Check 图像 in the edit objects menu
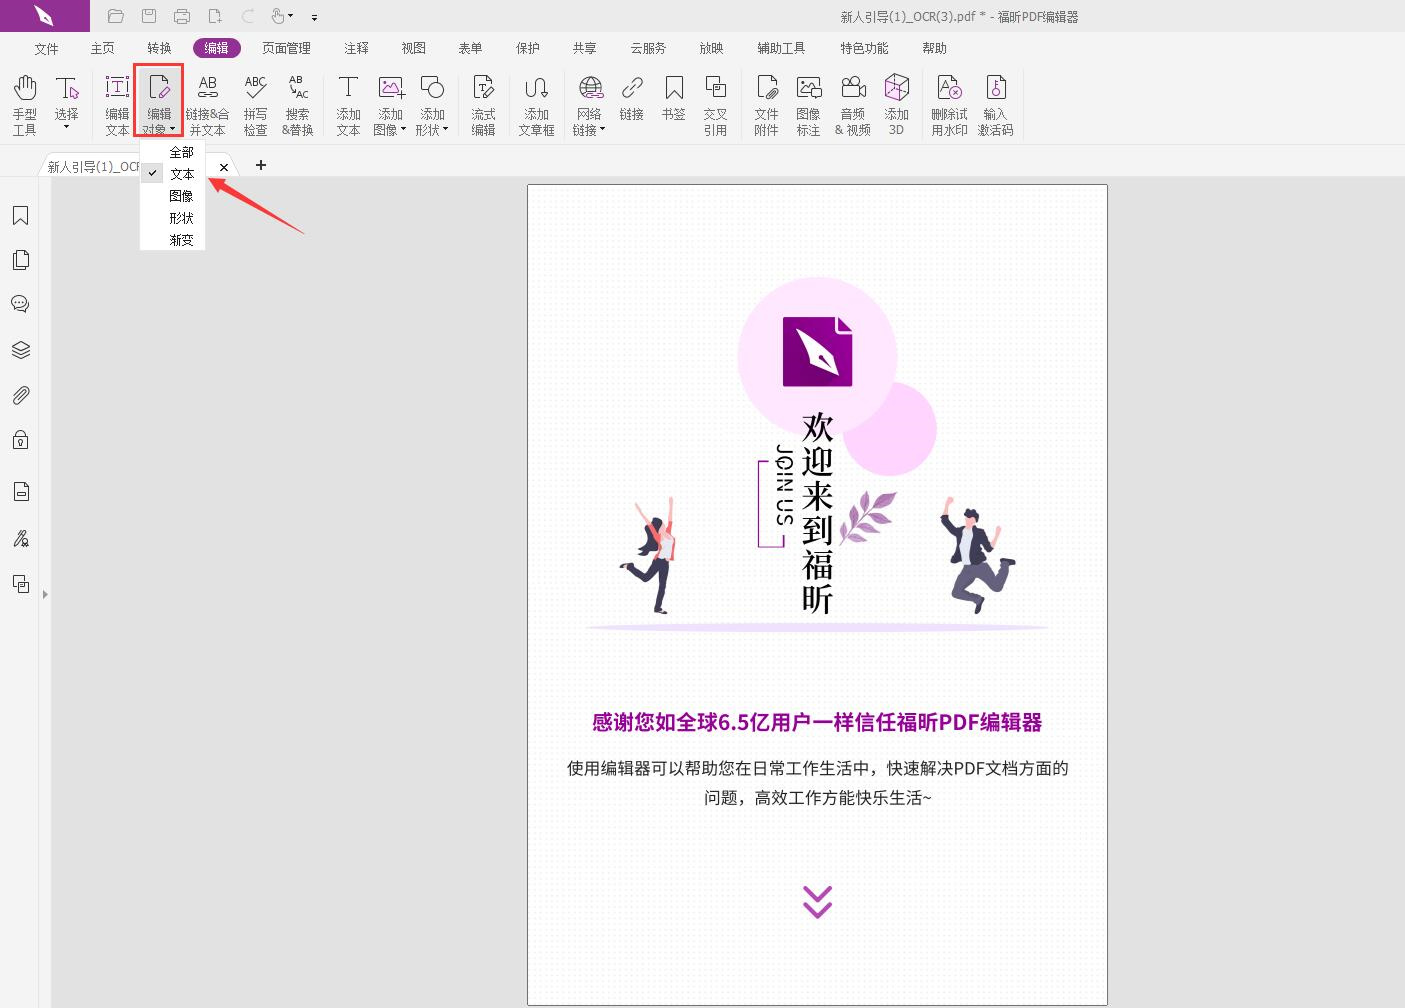This screenshot has width=1405, height=1008. pyautogui.click(x=181, y=195)
